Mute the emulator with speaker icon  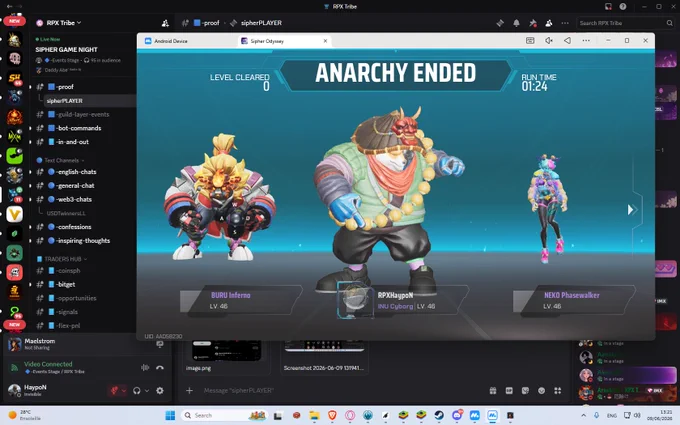point(549,40)
